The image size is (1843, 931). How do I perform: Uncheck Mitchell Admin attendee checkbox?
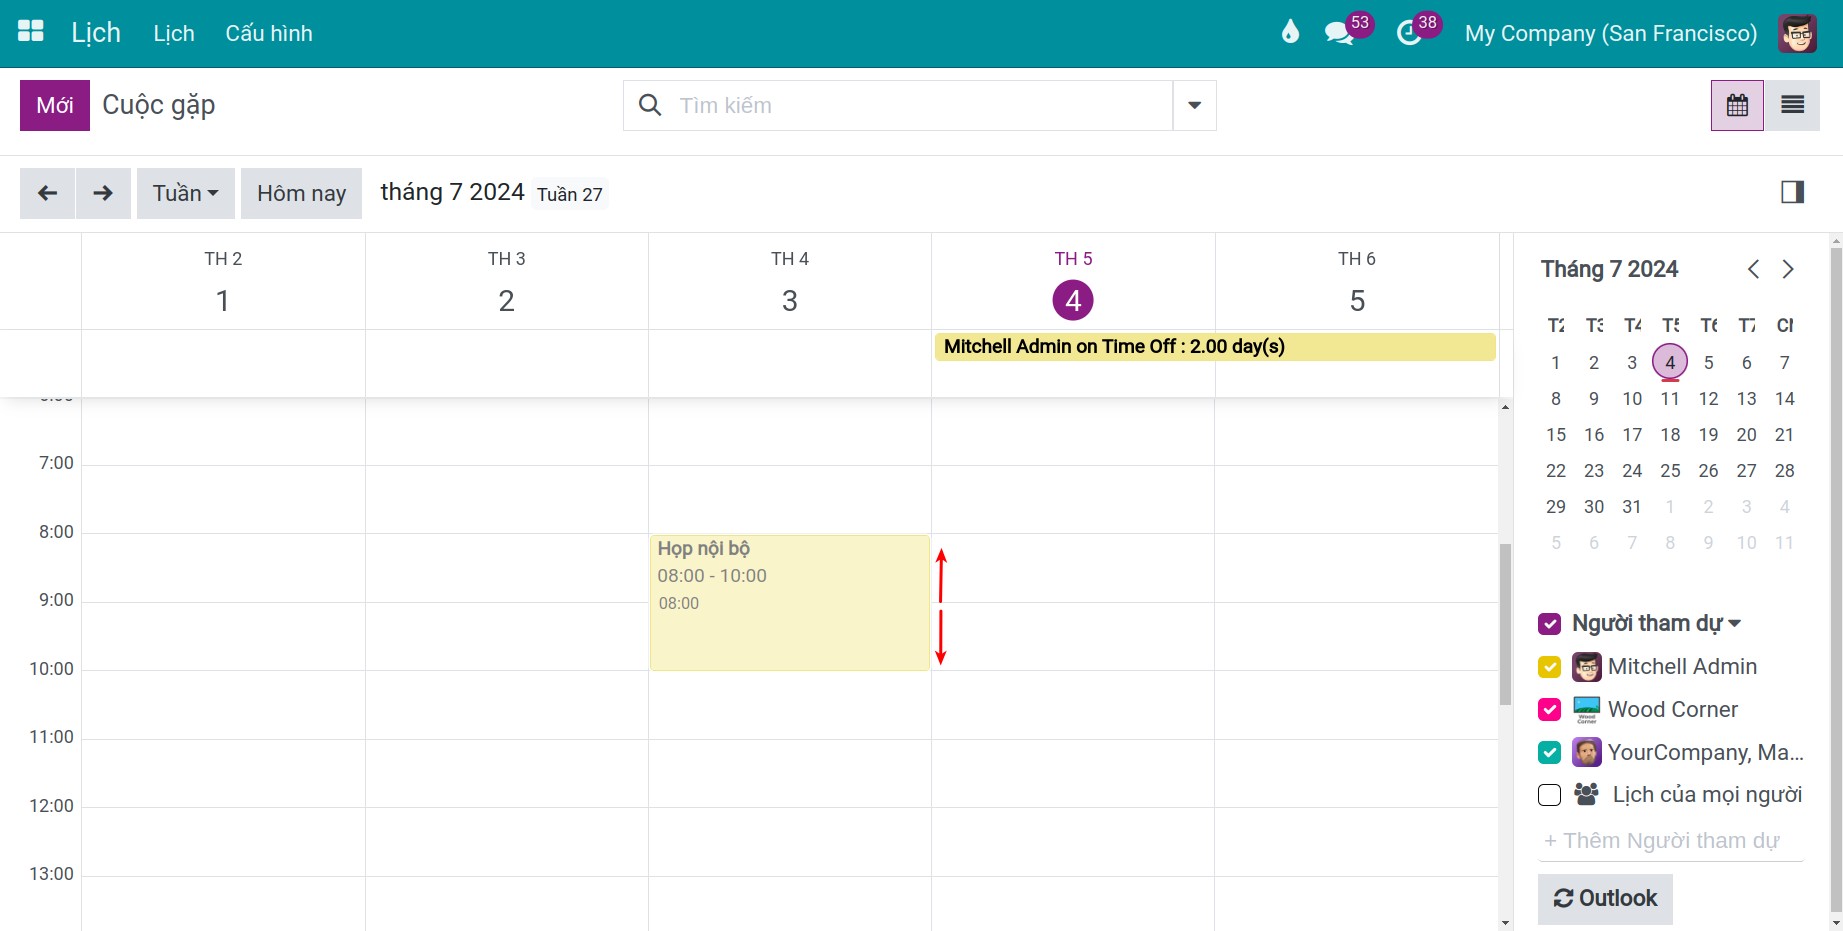click(1549, 667)
